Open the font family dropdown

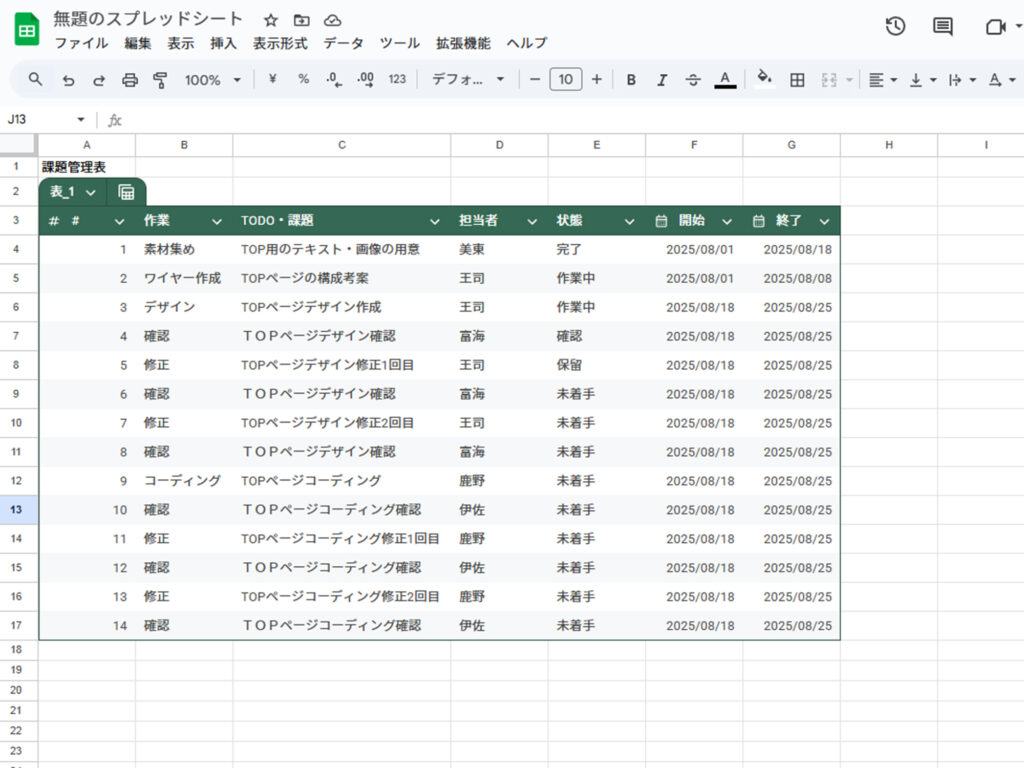point(468,80)
